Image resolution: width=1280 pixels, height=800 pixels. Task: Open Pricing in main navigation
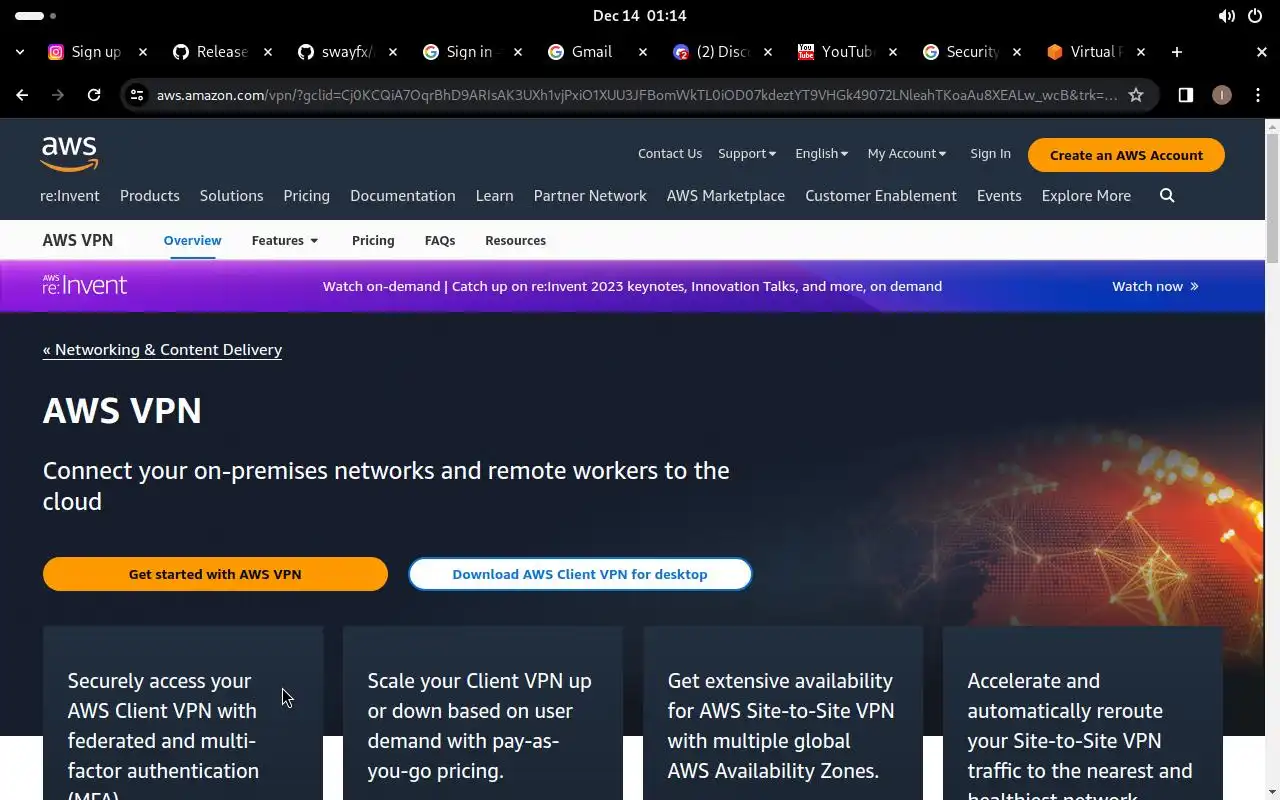click(x=306, y=196)
